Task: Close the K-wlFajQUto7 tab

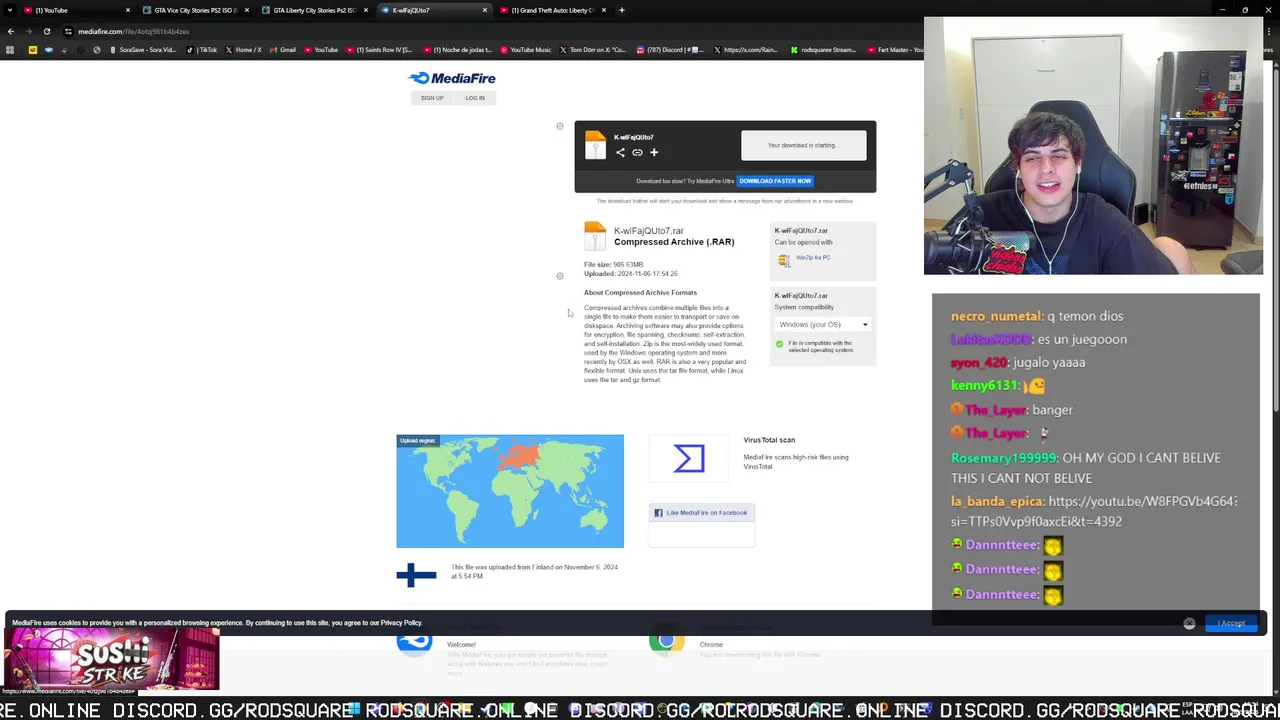Action: (x=485, y=10)
